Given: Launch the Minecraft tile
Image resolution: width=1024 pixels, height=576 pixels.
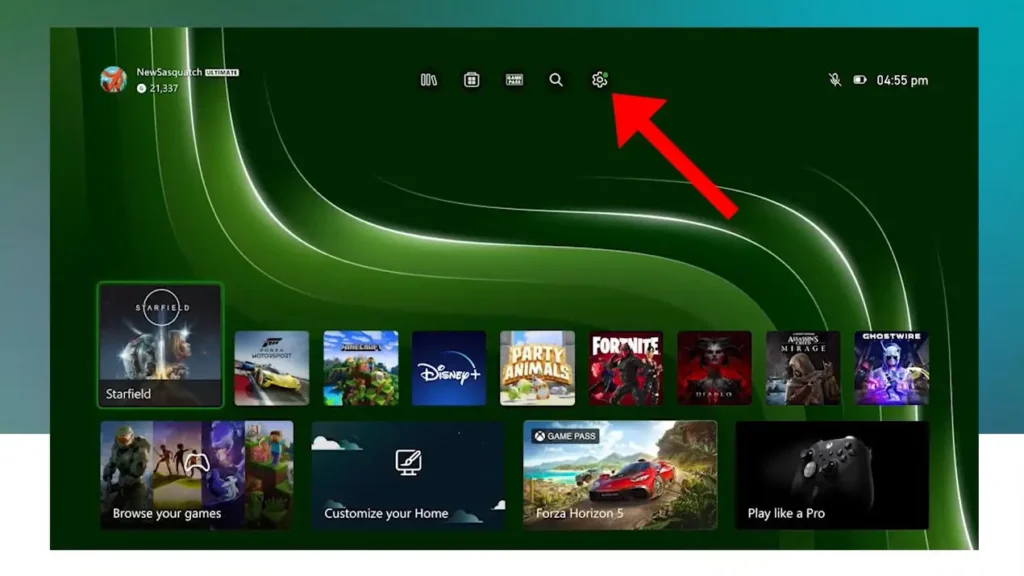Looking at the screenshot, I should [360, 368].
